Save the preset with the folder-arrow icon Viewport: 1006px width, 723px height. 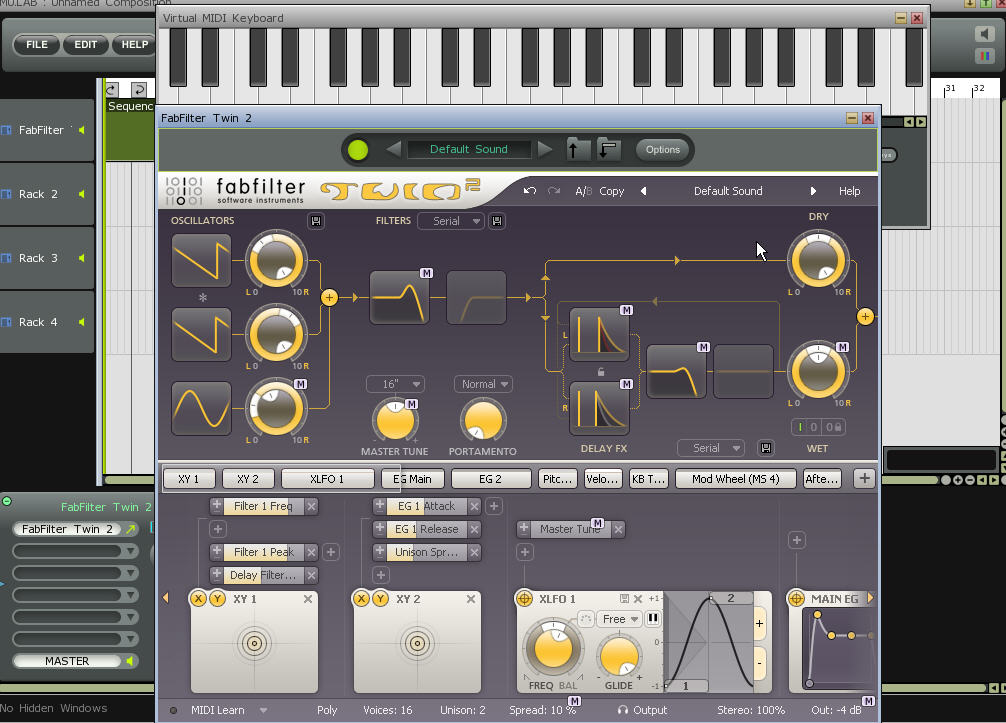pyautogui.click(x=608, y=149)
